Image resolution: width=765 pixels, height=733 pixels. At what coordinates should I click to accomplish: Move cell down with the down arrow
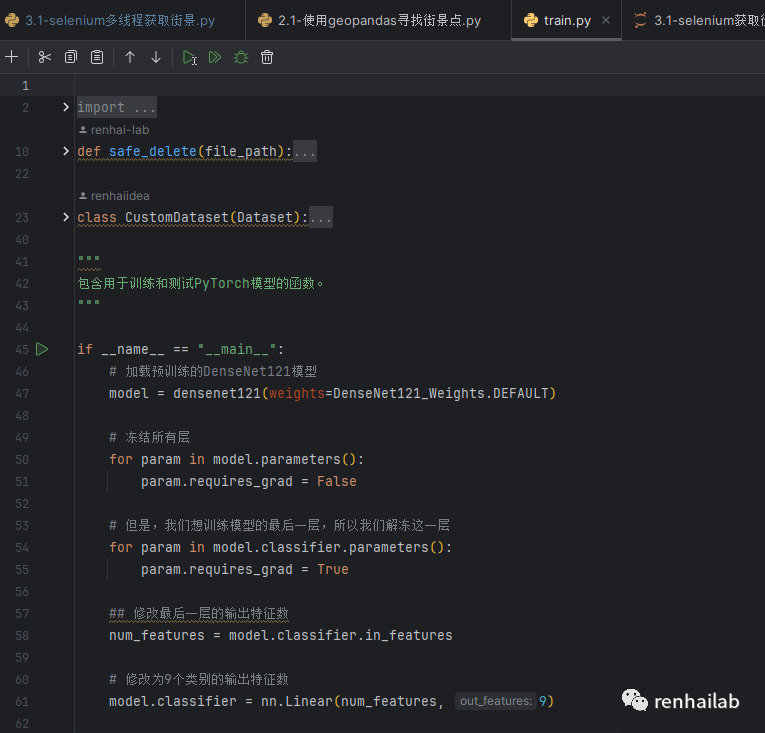[156, 57]
